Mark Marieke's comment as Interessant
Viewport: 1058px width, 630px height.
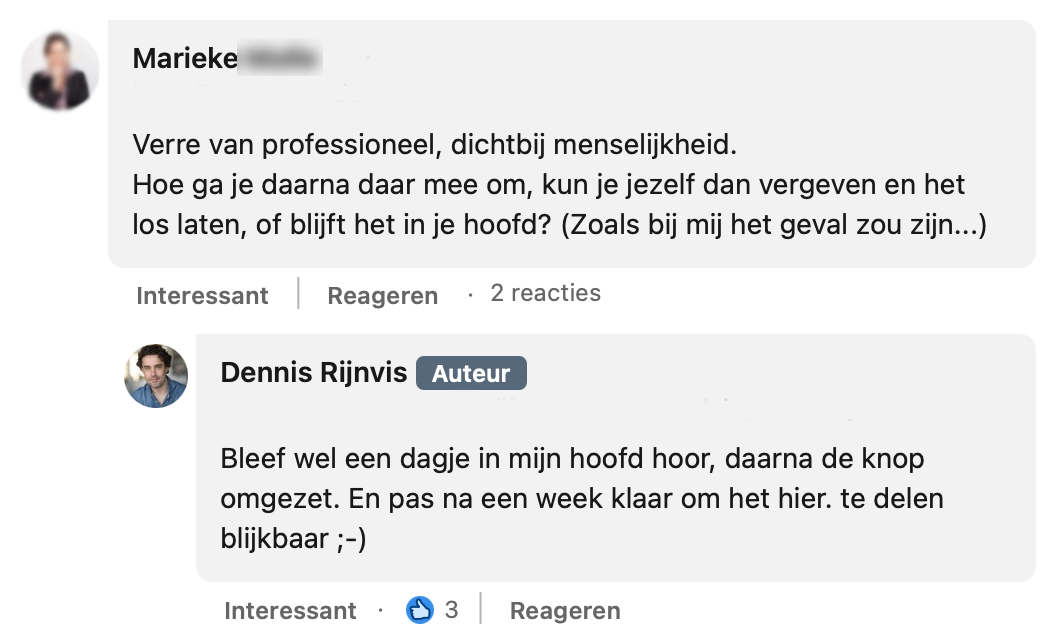pyautogui.click(x=202, y=295)
